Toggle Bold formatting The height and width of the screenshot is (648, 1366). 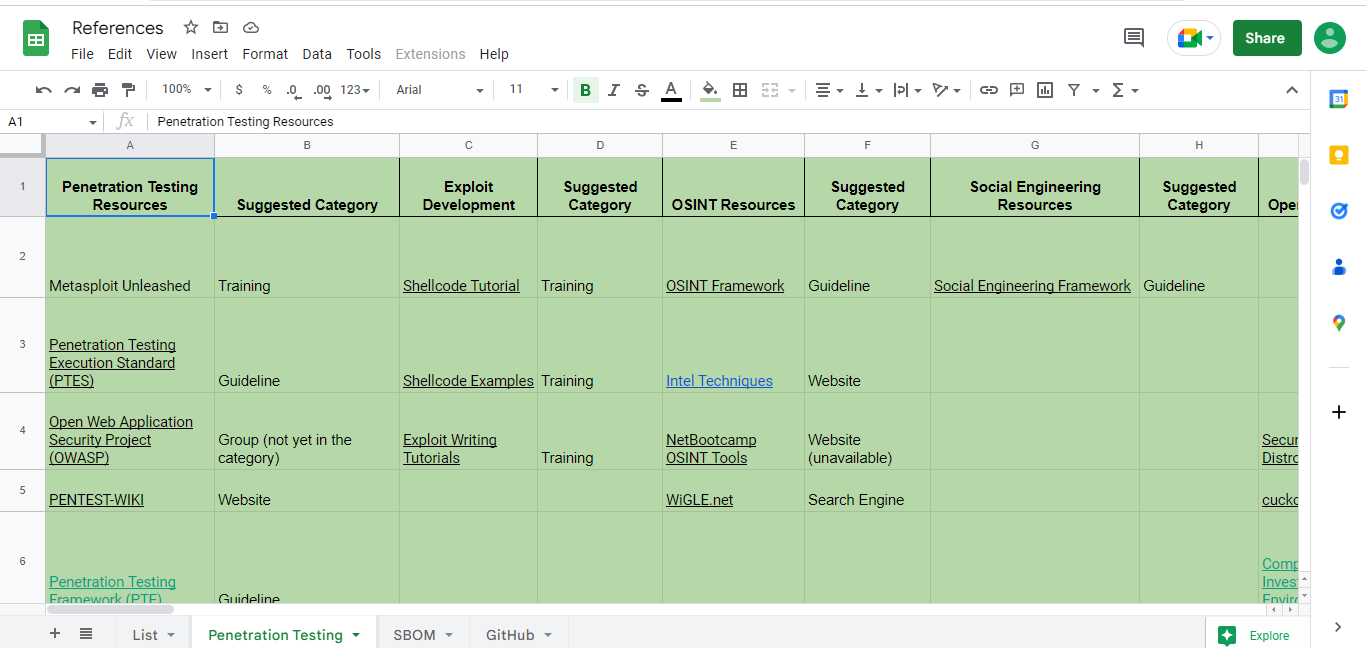[585, 90]
